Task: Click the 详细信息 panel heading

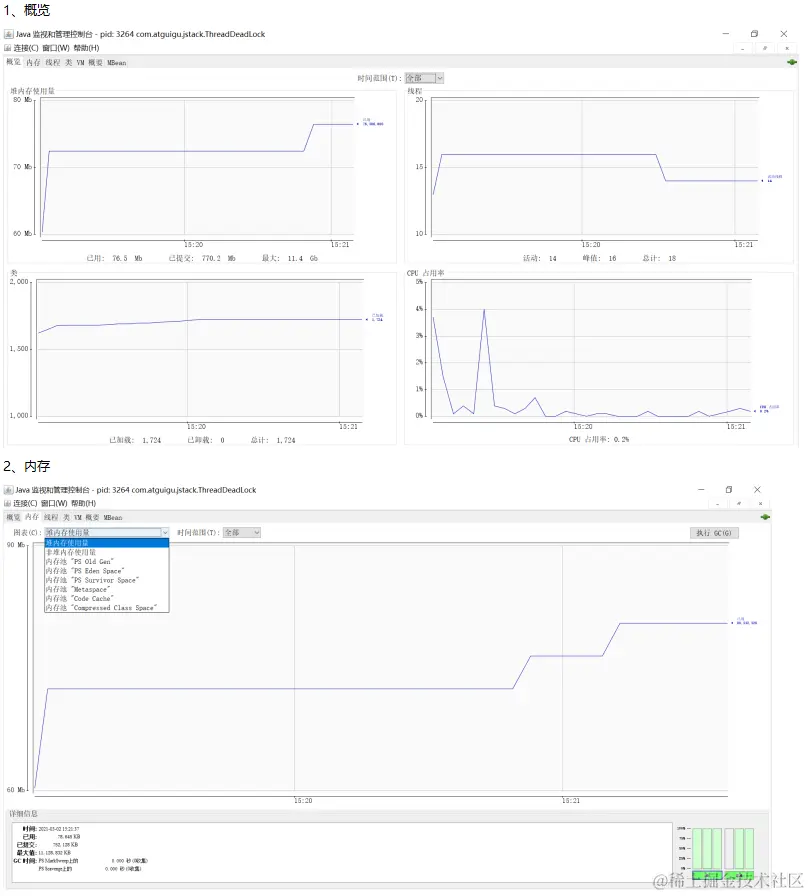Action: (x=23, y=814)
